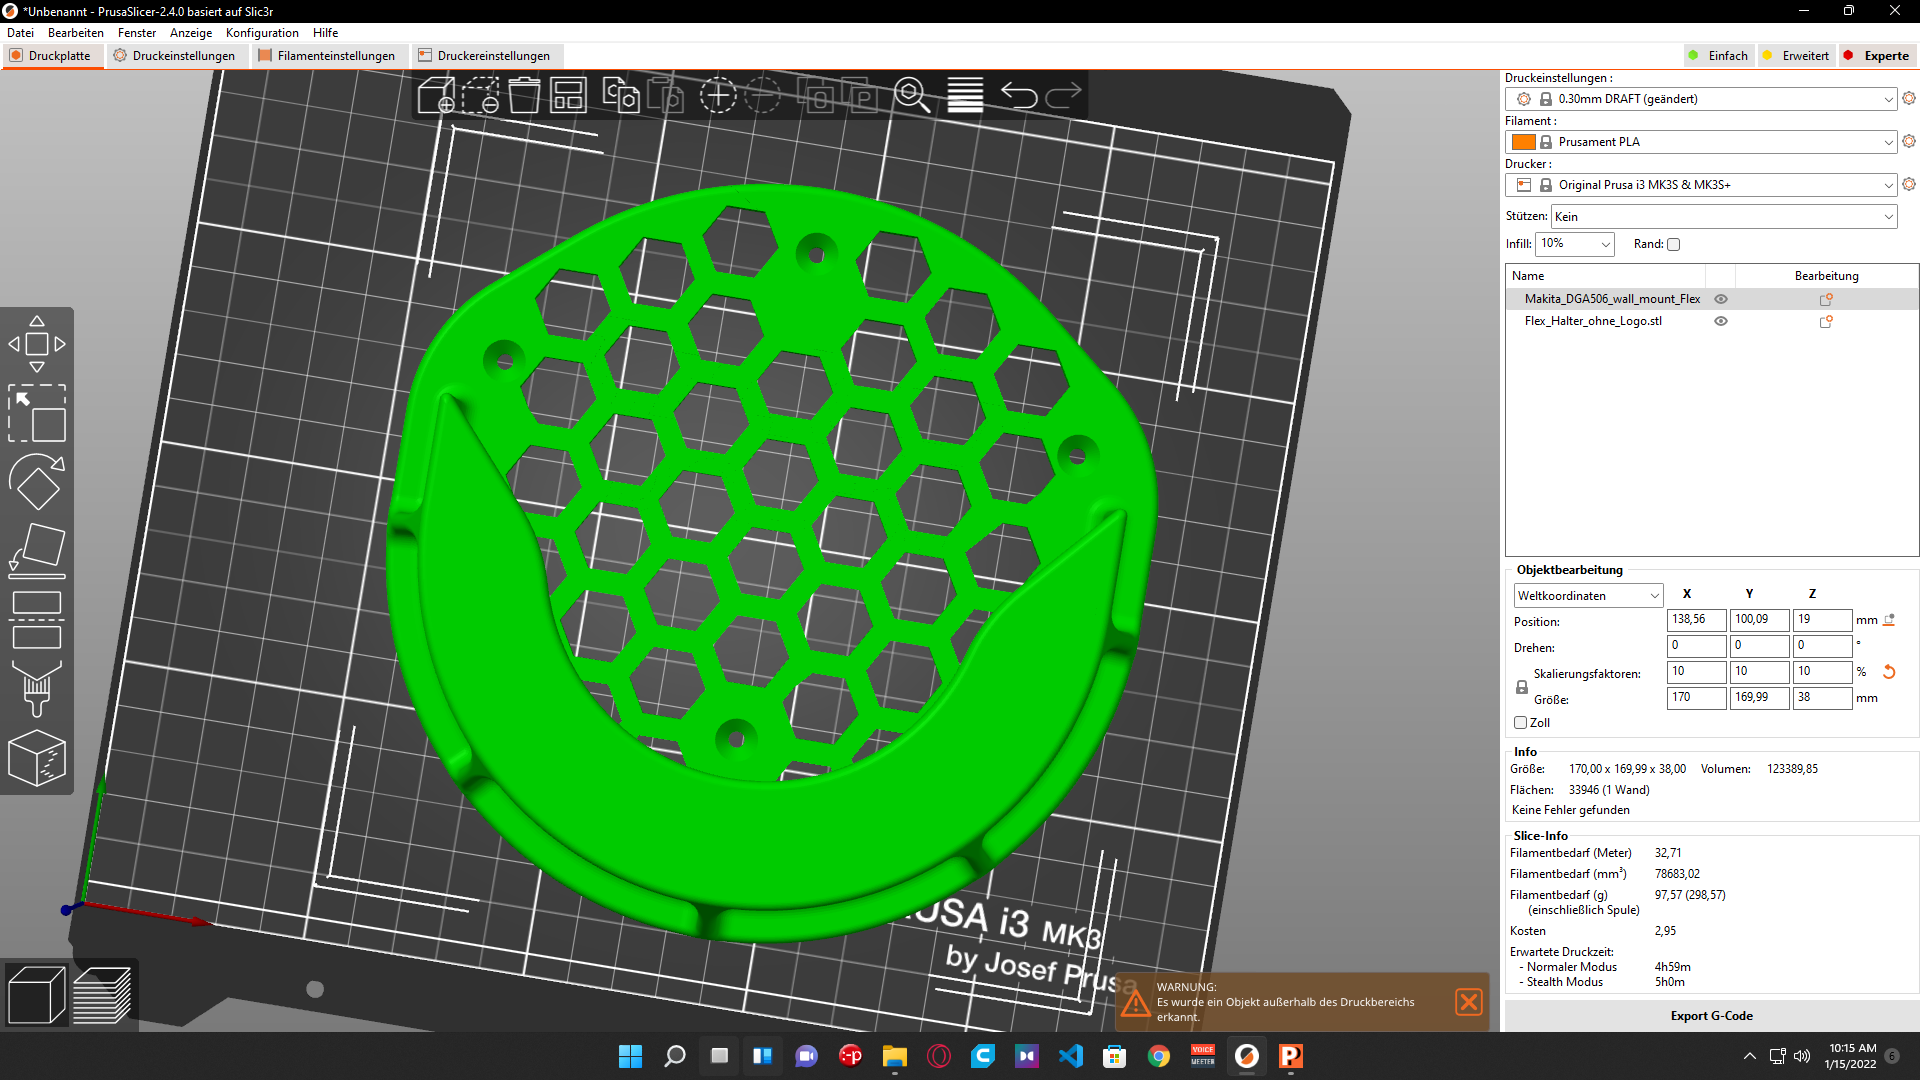This screenshot has width=1920, height=1080.
Task: Switch to 3D editor view icon
Action: [36, 995]
